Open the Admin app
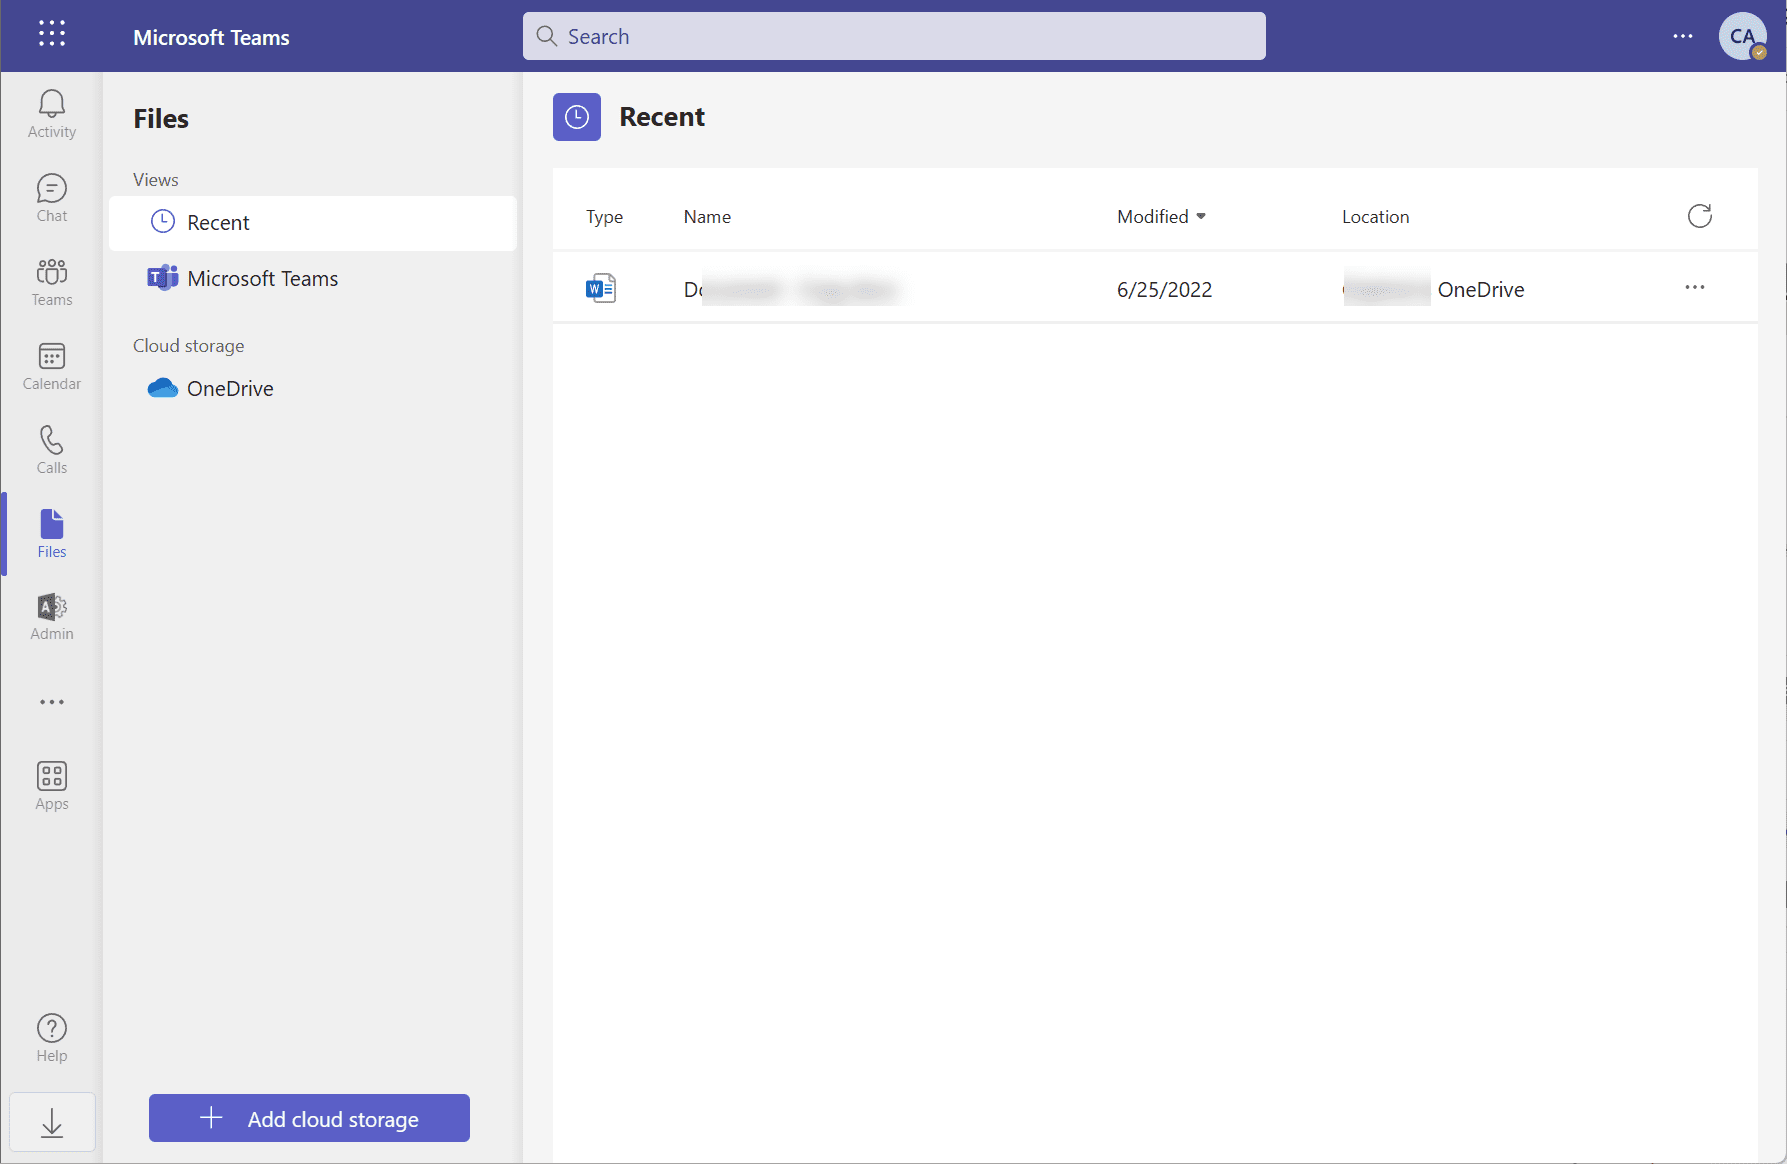1787x1164 pixels. coord(52,617)
